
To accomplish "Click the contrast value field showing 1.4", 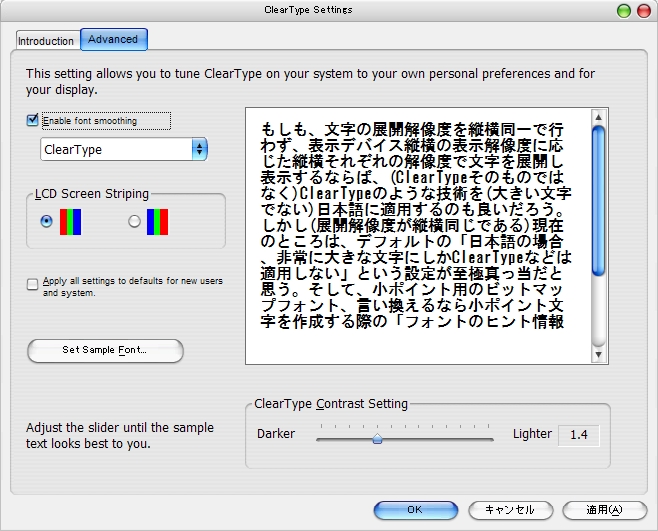I will pos(578,435).
